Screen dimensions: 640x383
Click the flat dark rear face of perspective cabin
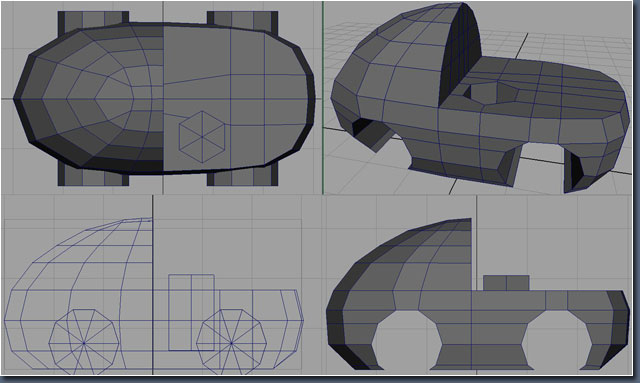pyautogui.click(x=459, y=55)
